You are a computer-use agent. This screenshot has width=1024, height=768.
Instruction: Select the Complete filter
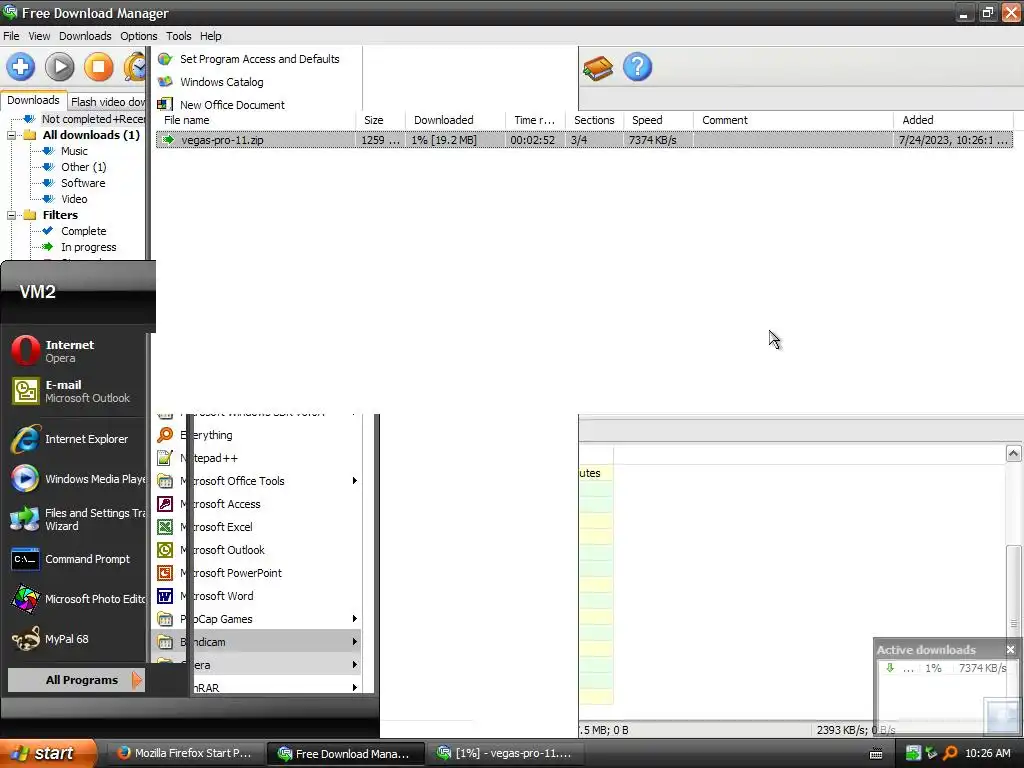coord(84,231)
